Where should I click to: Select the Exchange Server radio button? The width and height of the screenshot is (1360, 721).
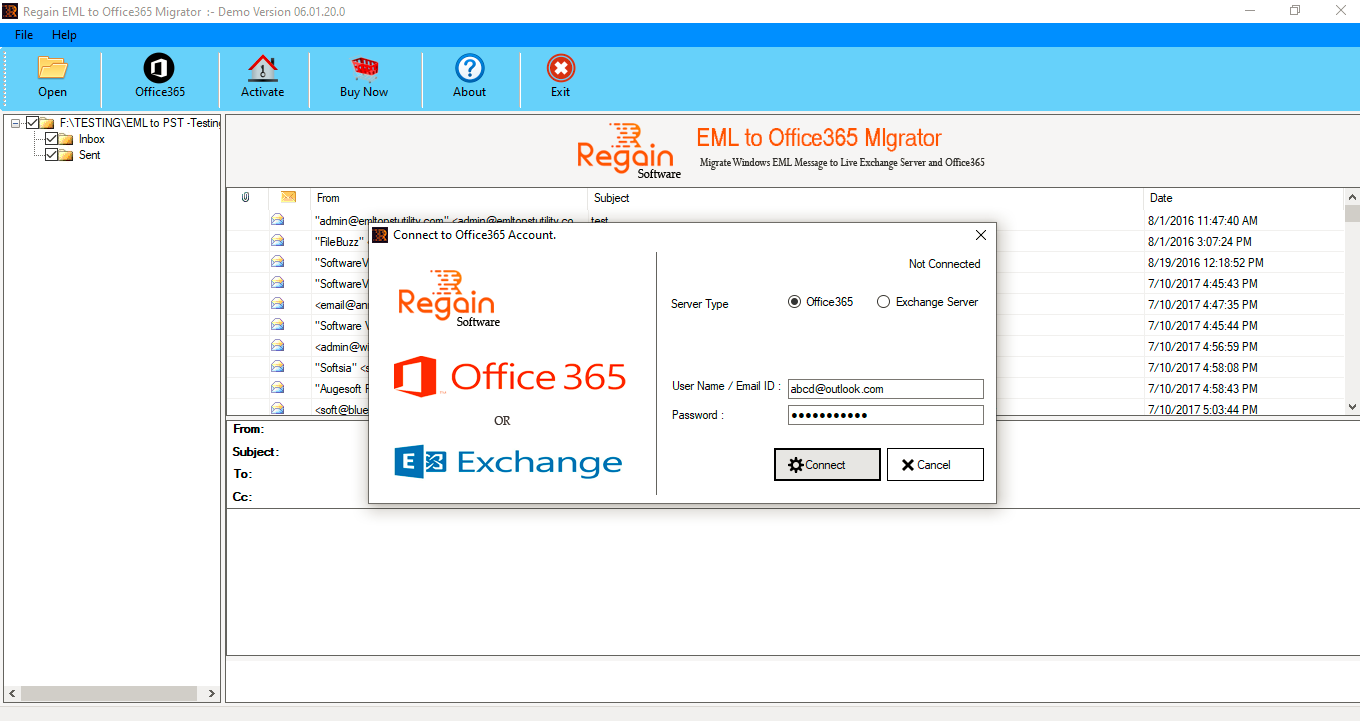point(883,302)
